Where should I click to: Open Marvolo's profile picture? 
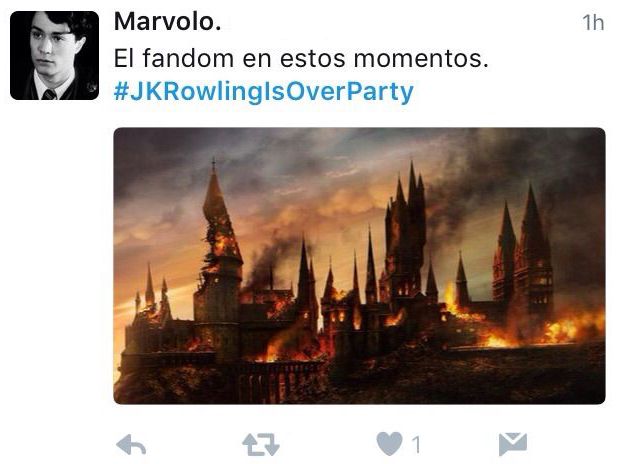coord(54,55)
